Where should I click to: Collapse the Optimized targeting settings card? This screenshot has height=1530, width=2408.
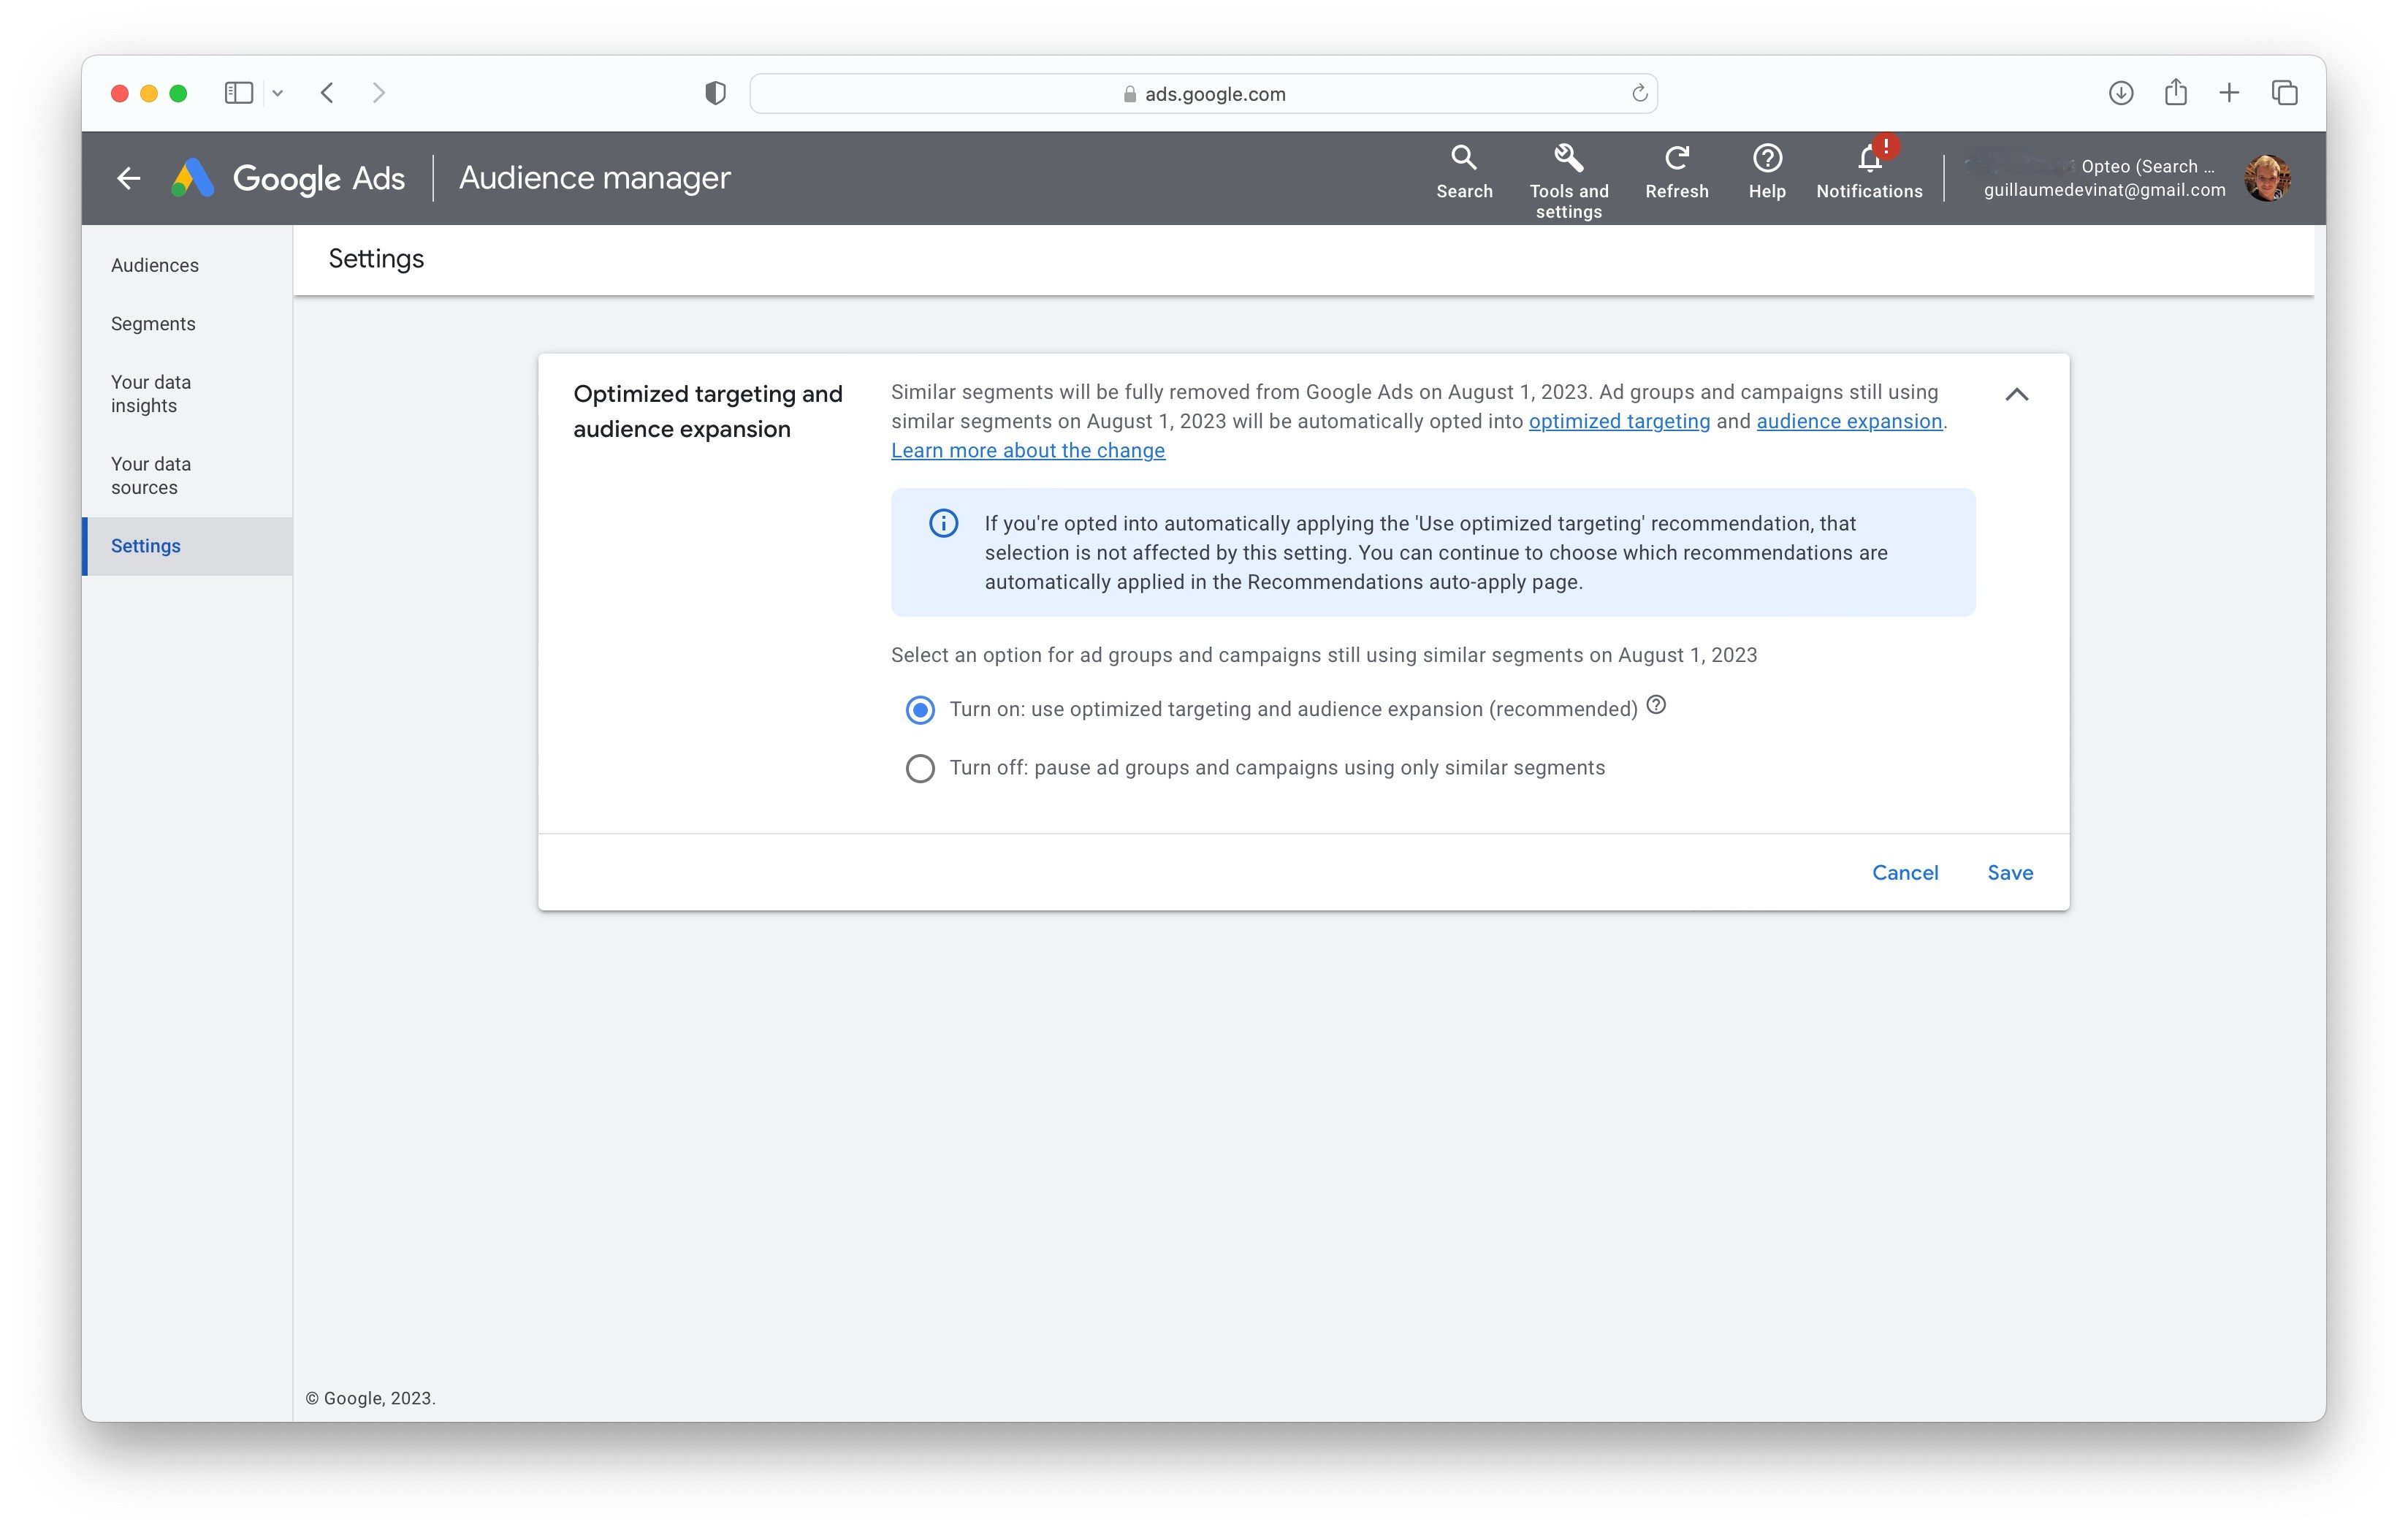2016,394
